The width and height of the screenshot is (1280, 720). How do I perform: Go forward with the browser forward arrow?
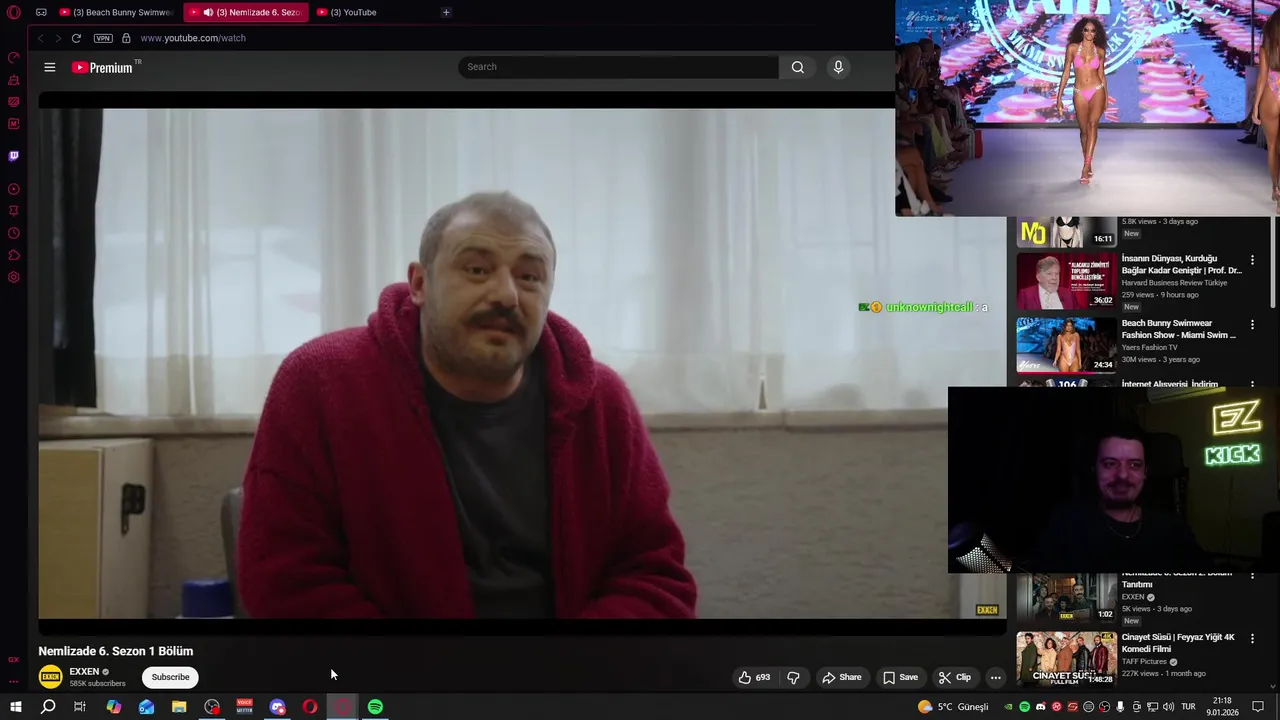pyautogui.click(x=58, y=38)
